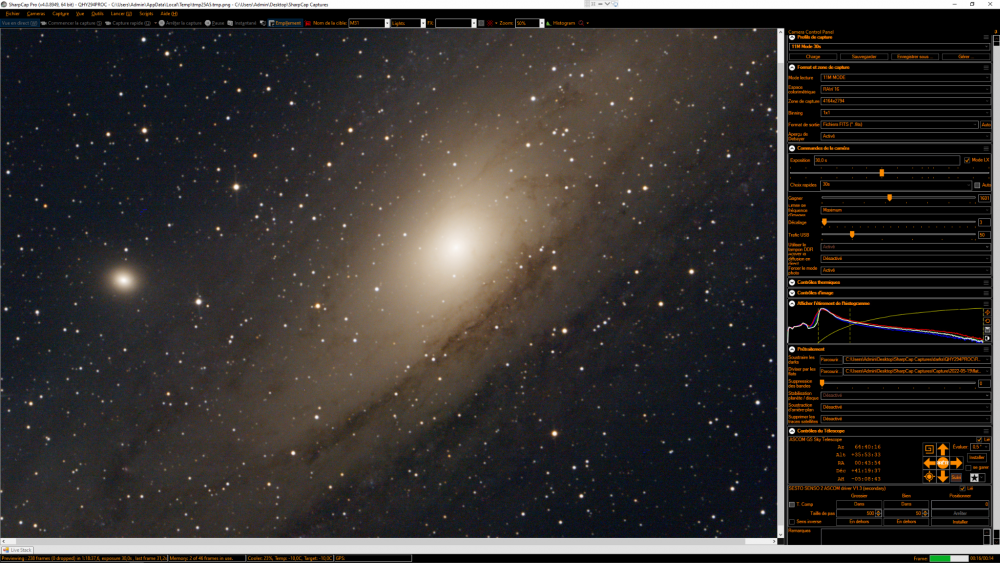Click the Exposition value field
The width and height of the screenshot is (1000, 563).
885,160
